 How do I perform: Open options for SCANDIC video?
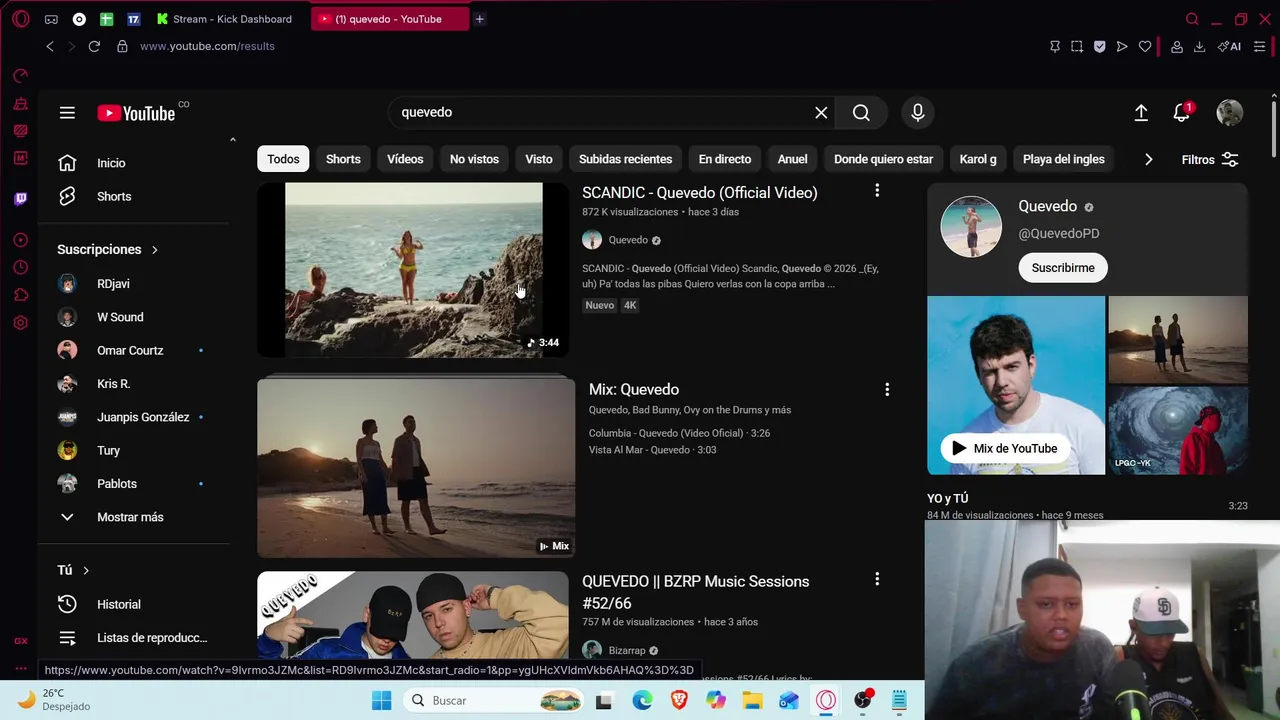pyautogui.click(x=877, y=191)
